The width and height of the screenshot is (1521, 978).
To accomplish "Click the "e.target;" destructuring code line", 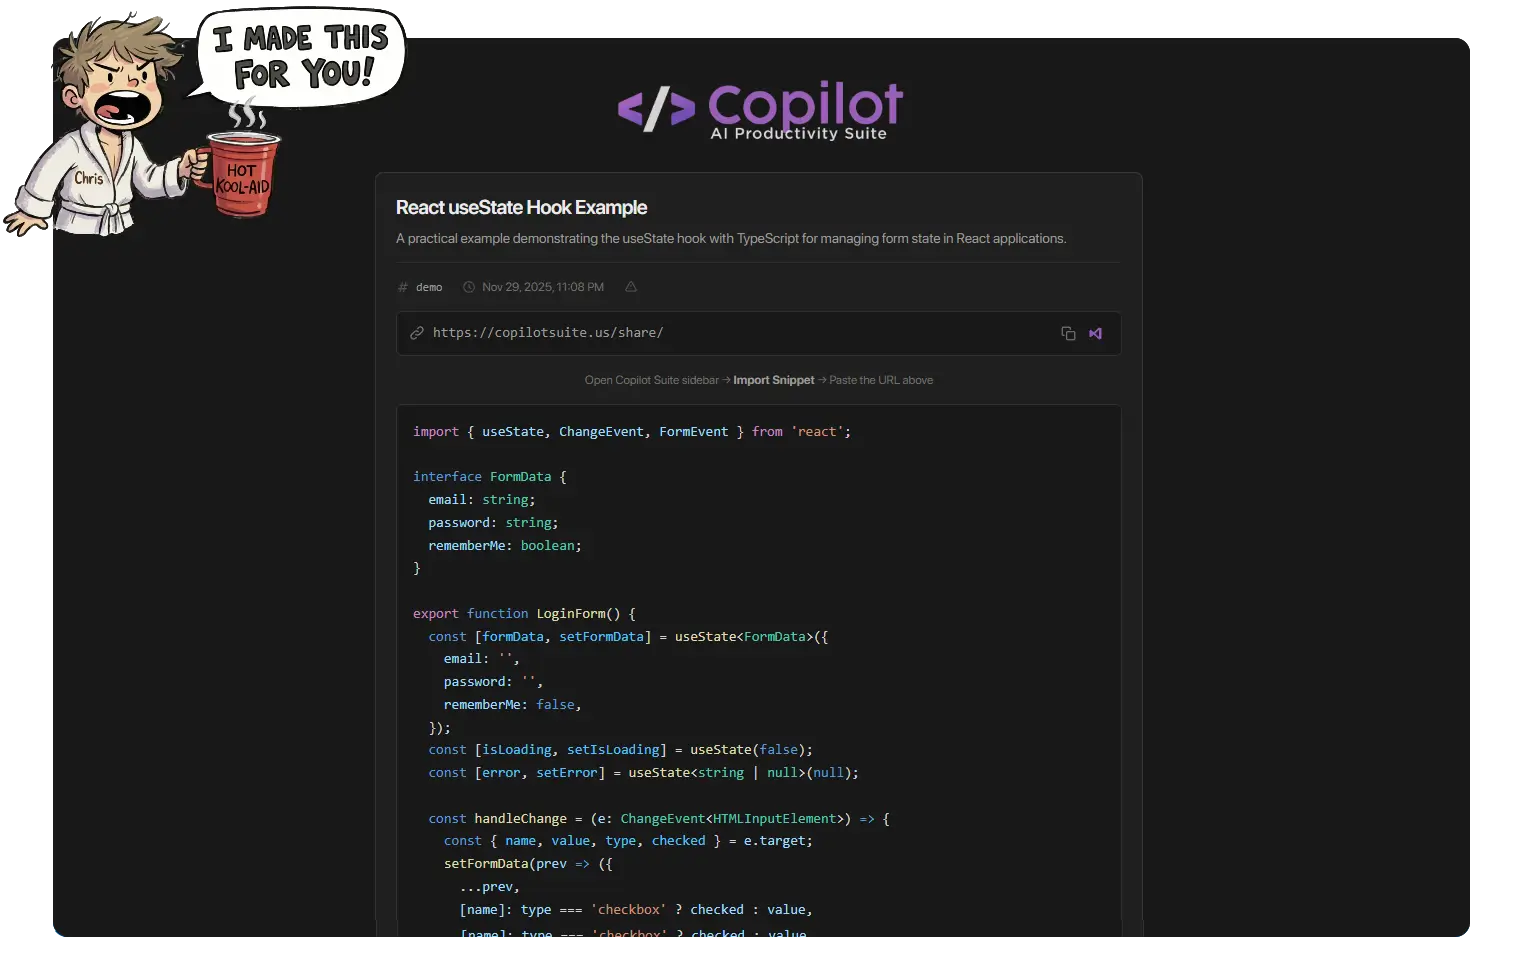I will click(628, 841).
